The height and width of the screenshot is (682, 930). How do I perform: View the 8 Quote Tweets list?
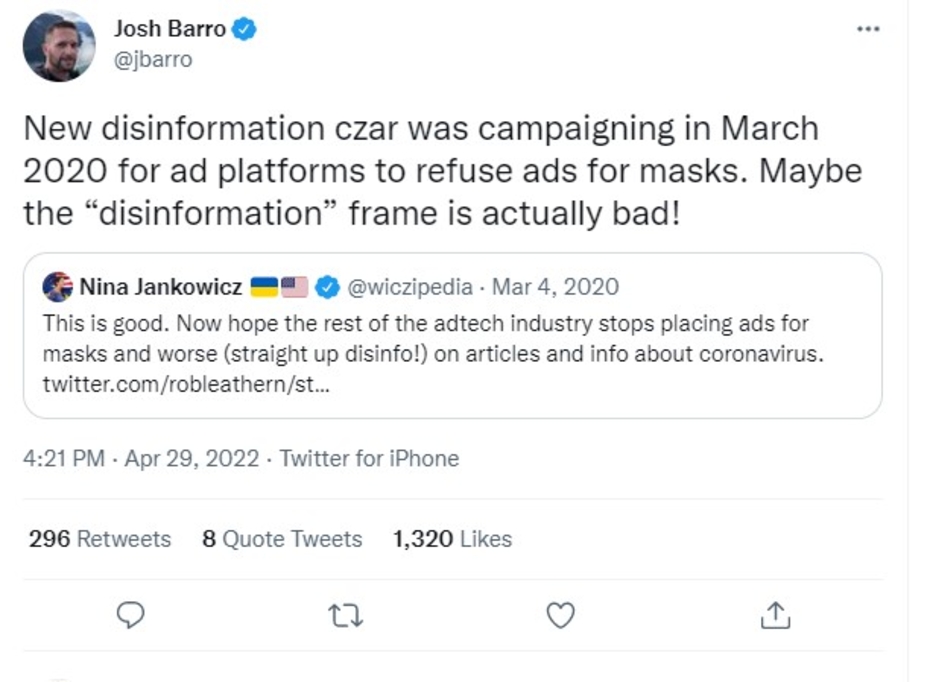[x=282, y=539]
